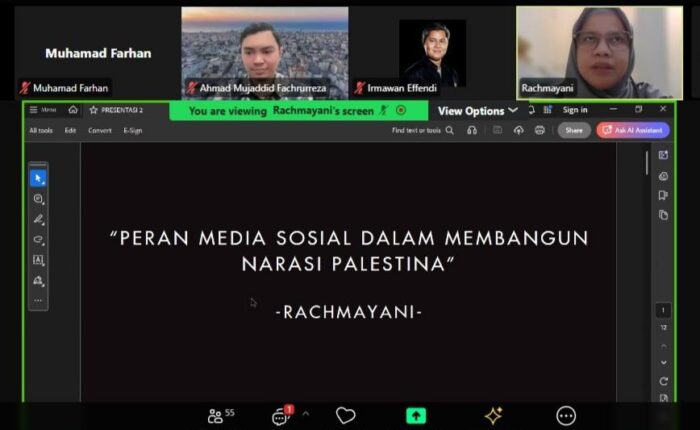This screenshot has width=700, height=430.
Task: Open the Zoom chat panel
Action: coord(281,416)
